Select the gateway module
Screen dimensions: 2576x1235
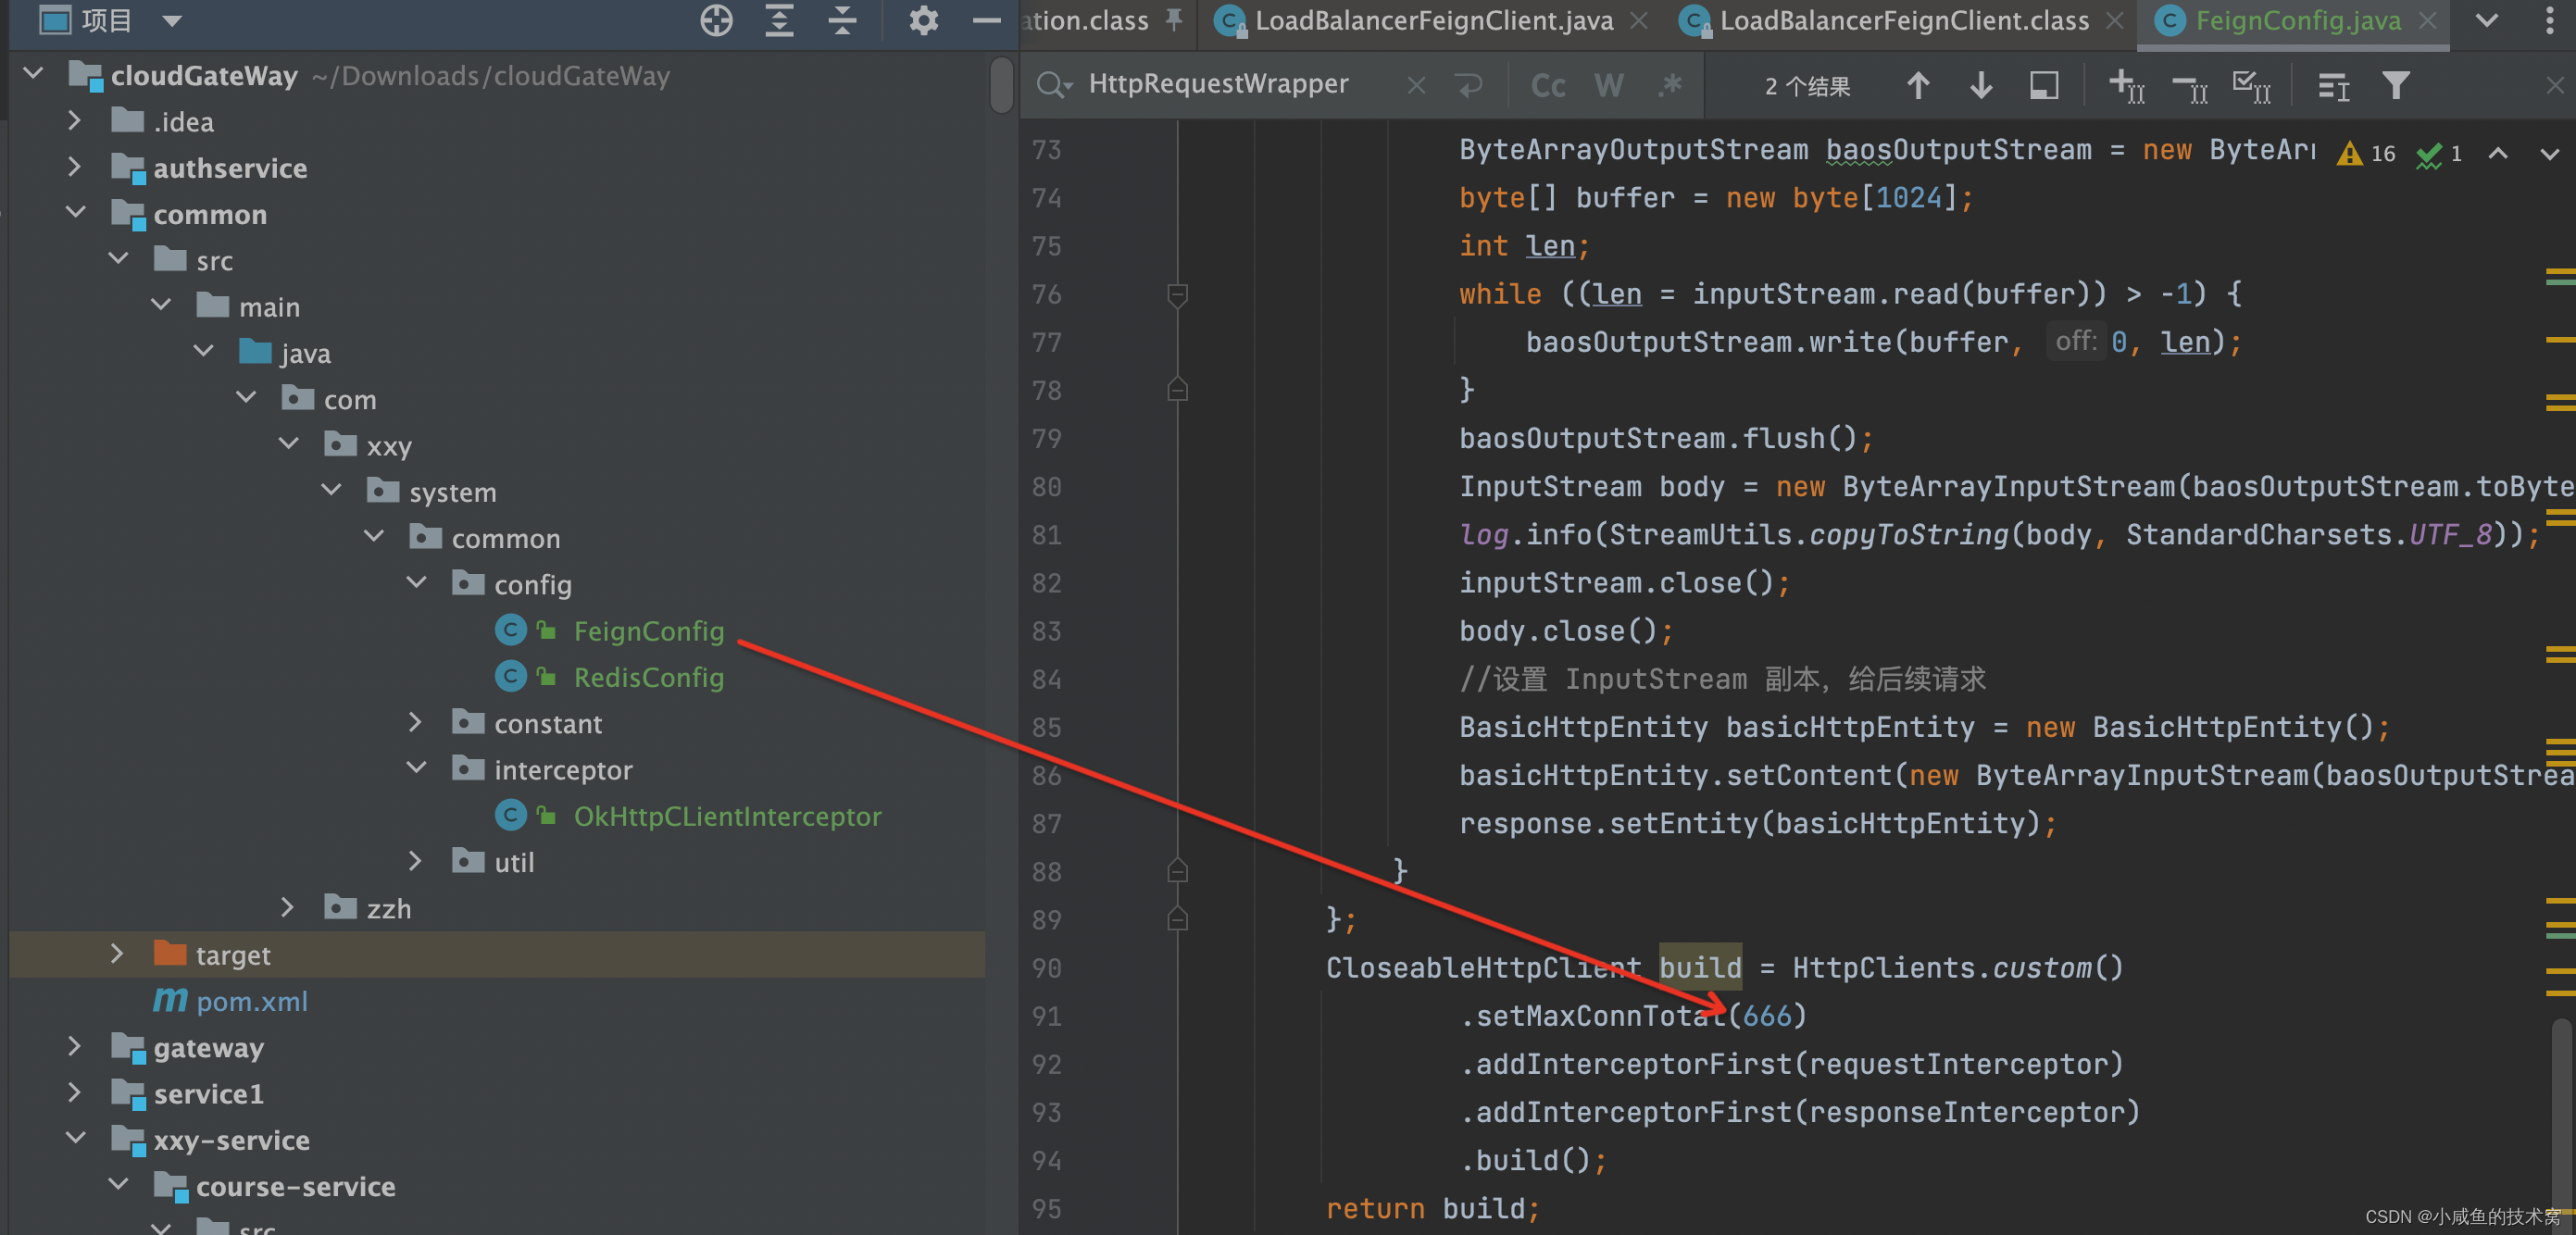pyautogui.click(x=208, y=1048)
